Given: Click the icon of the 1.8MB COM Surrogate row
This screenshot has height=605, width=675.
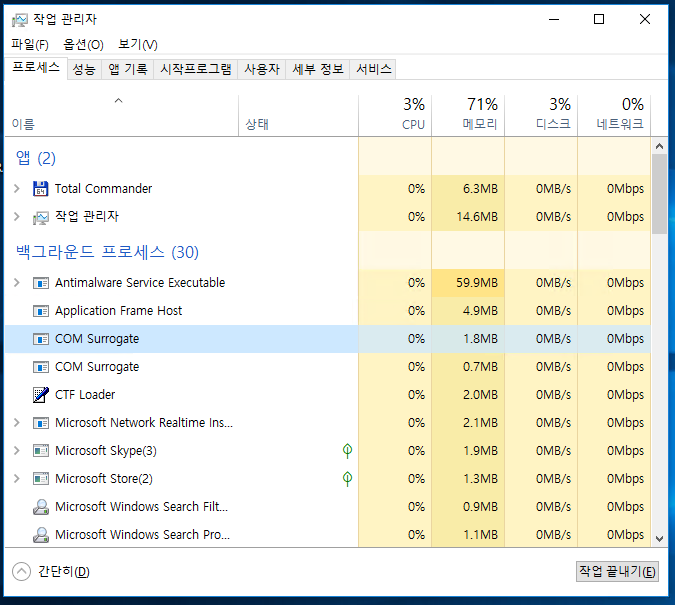Looking at the screenshot, I should [x=41, y=339].
